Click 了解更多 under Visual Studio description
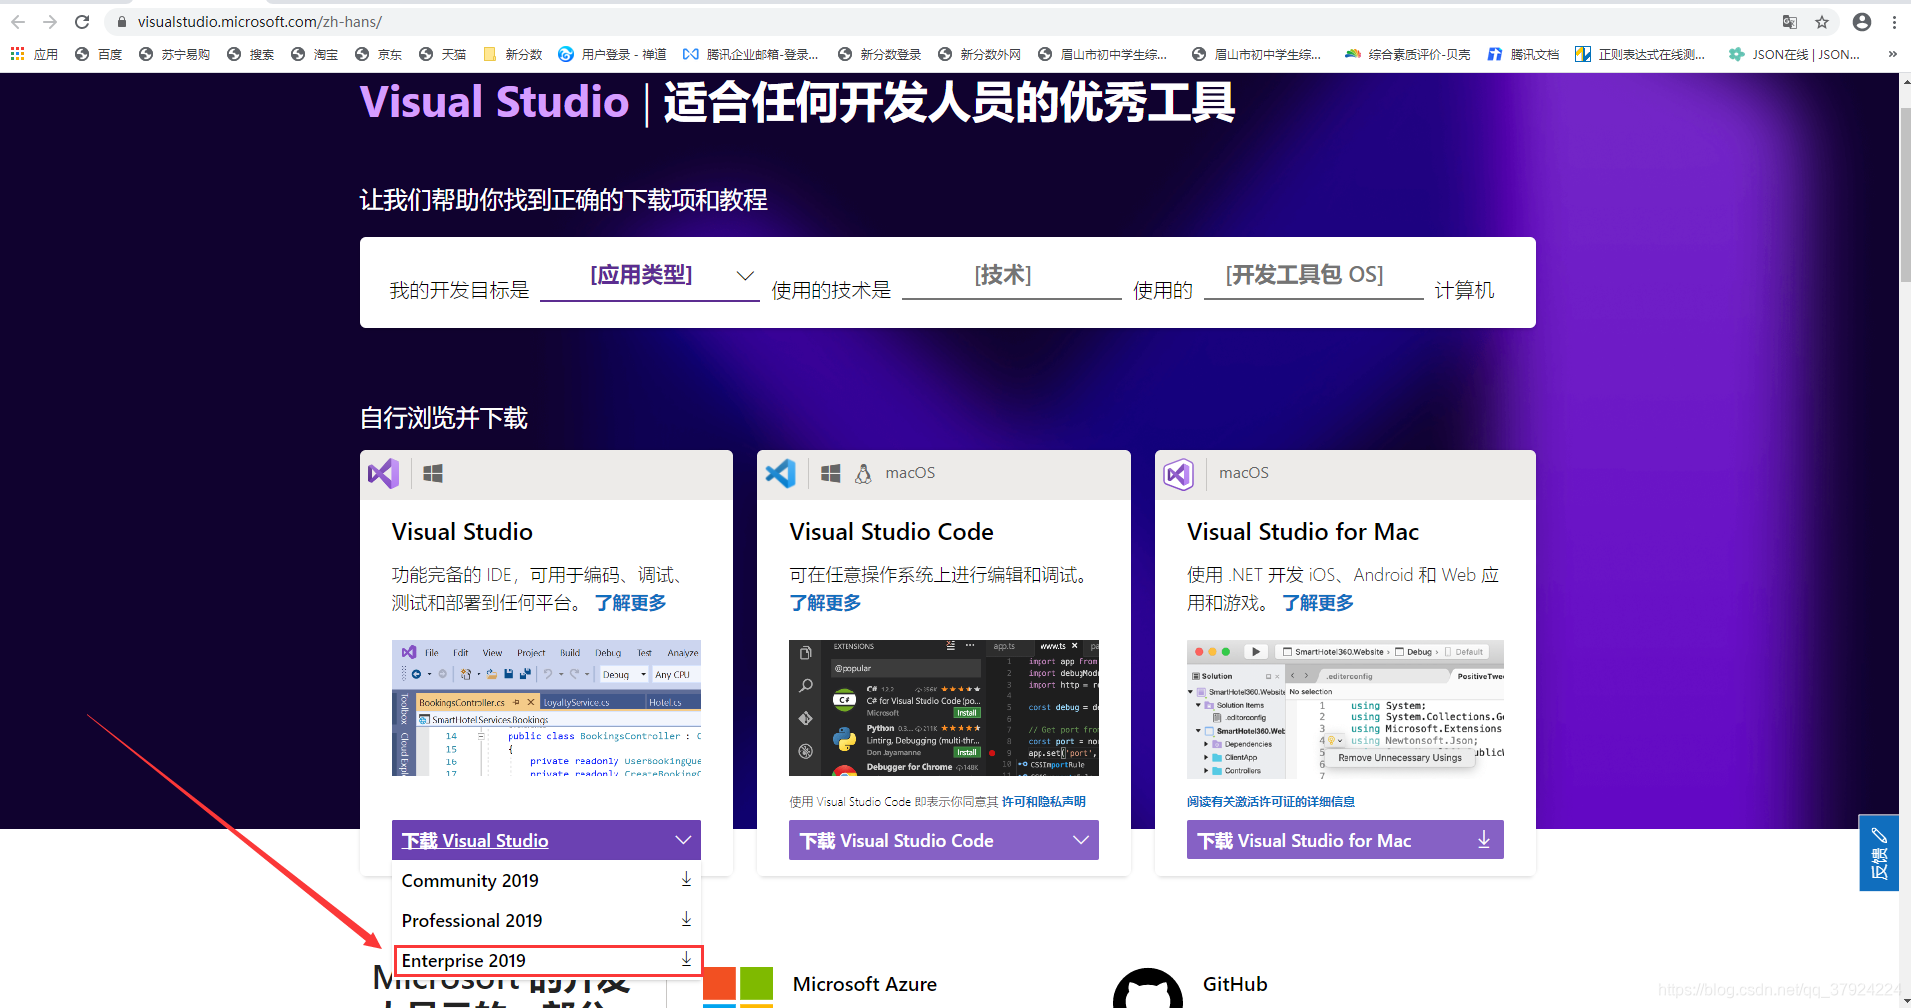The image size is (1911, 1008). coord(631,603)
